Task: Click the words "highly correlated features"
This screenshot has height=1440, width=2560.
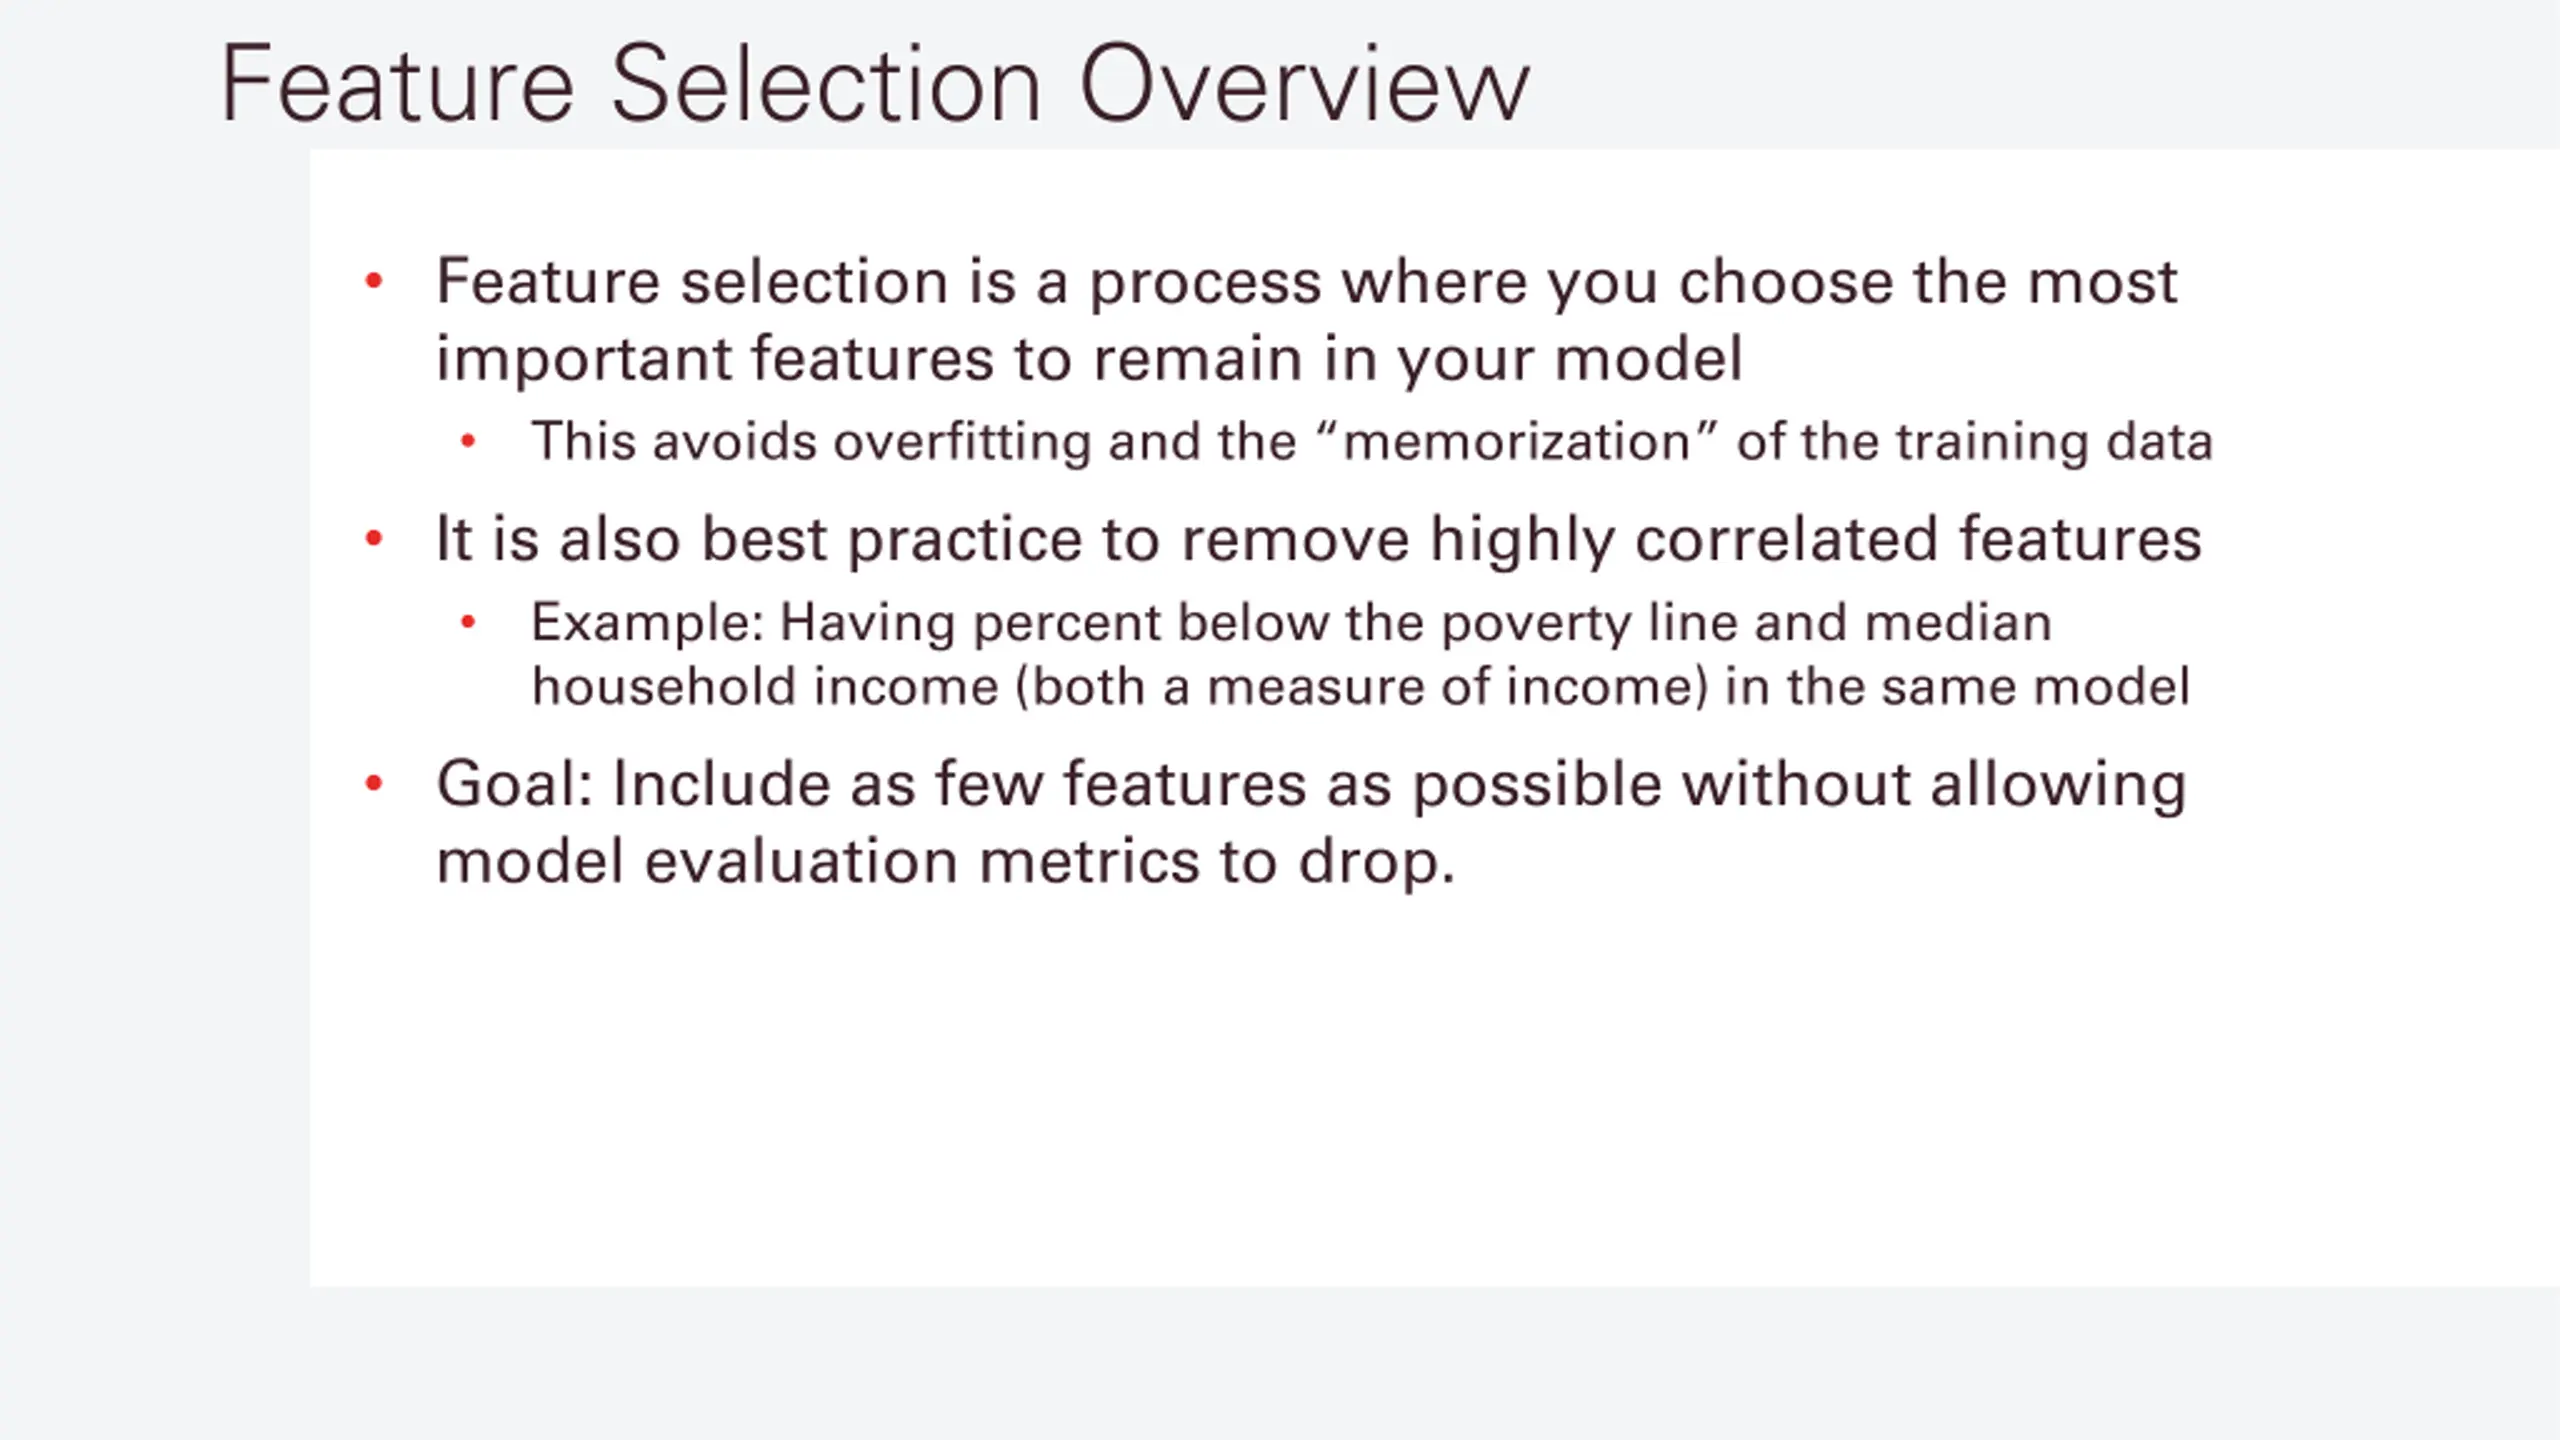Action: 1815,539
